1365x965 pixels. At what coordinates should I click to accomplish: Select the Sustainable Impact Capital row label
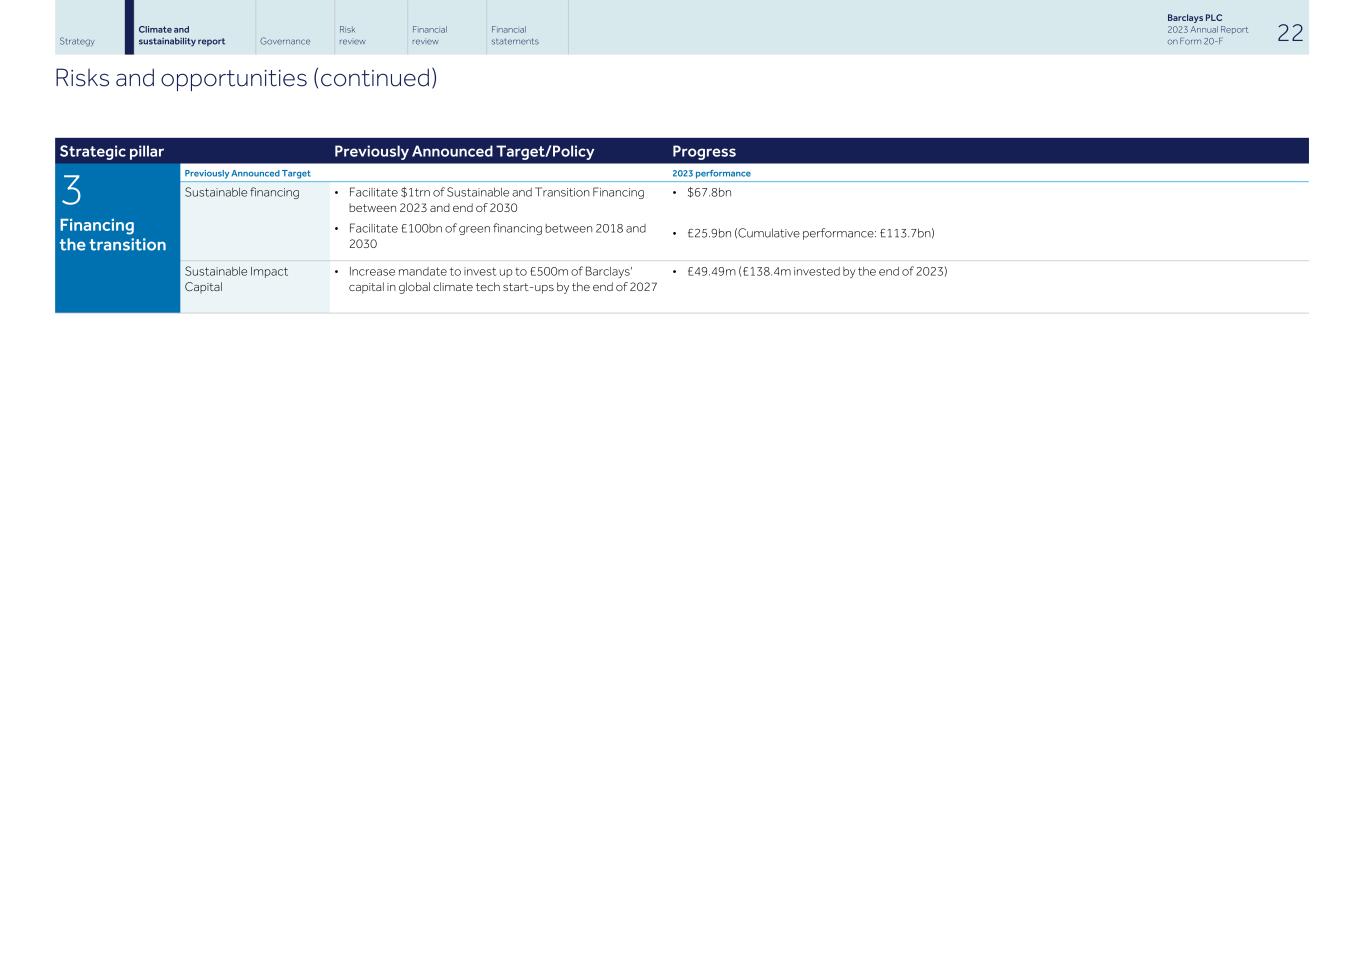(x=237, y=278)
